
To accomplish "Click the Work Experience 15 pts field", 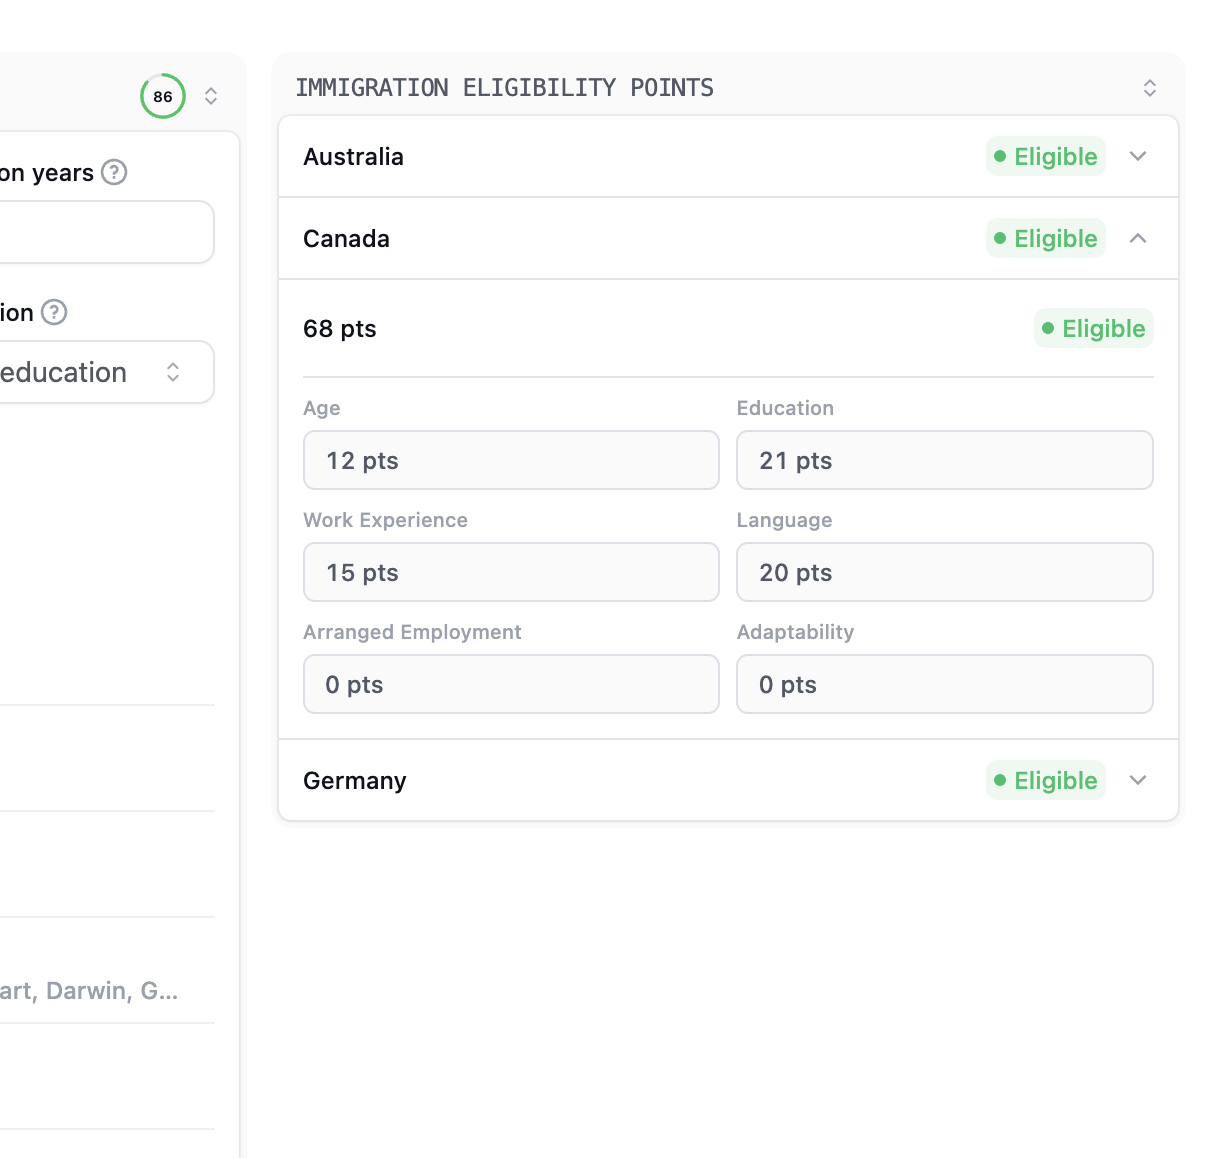I will point(511,572).
